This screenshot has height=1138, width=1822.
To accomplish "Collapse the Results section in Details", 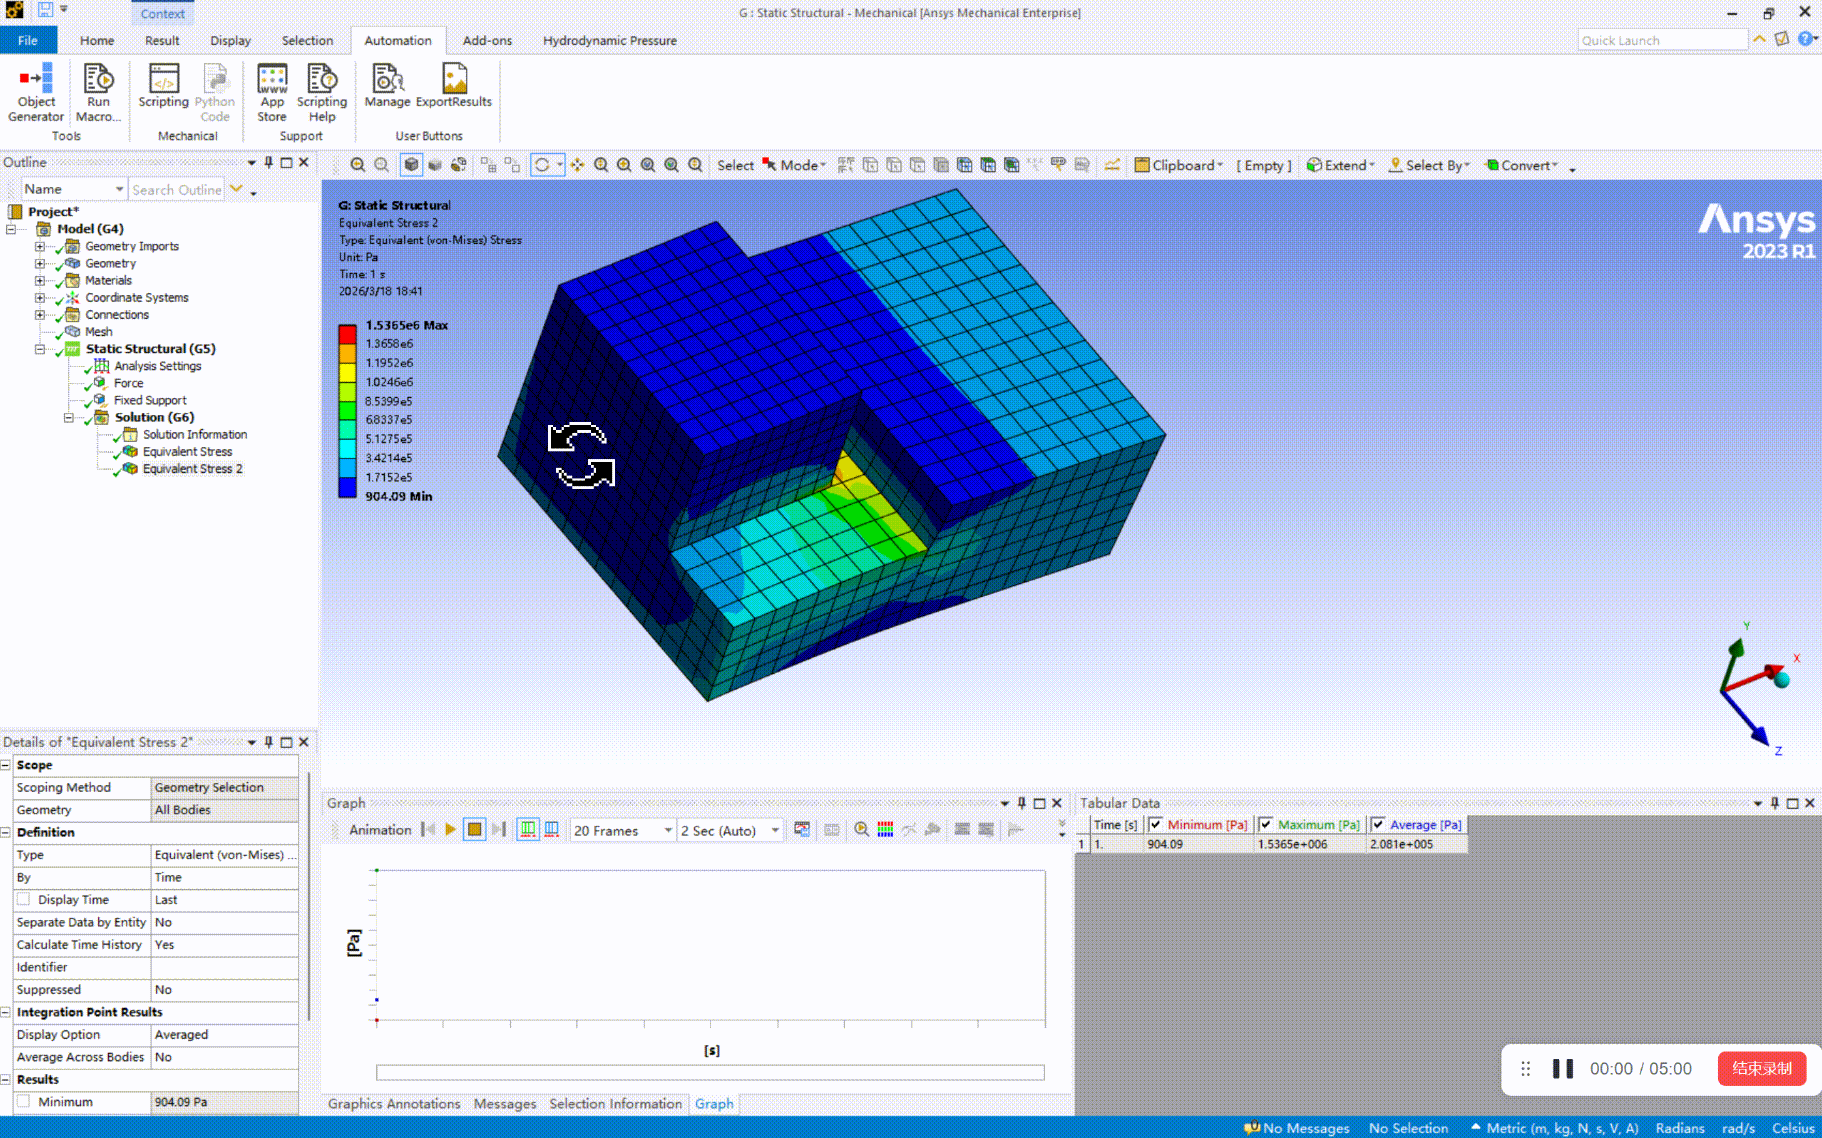I will [6, 1080].
